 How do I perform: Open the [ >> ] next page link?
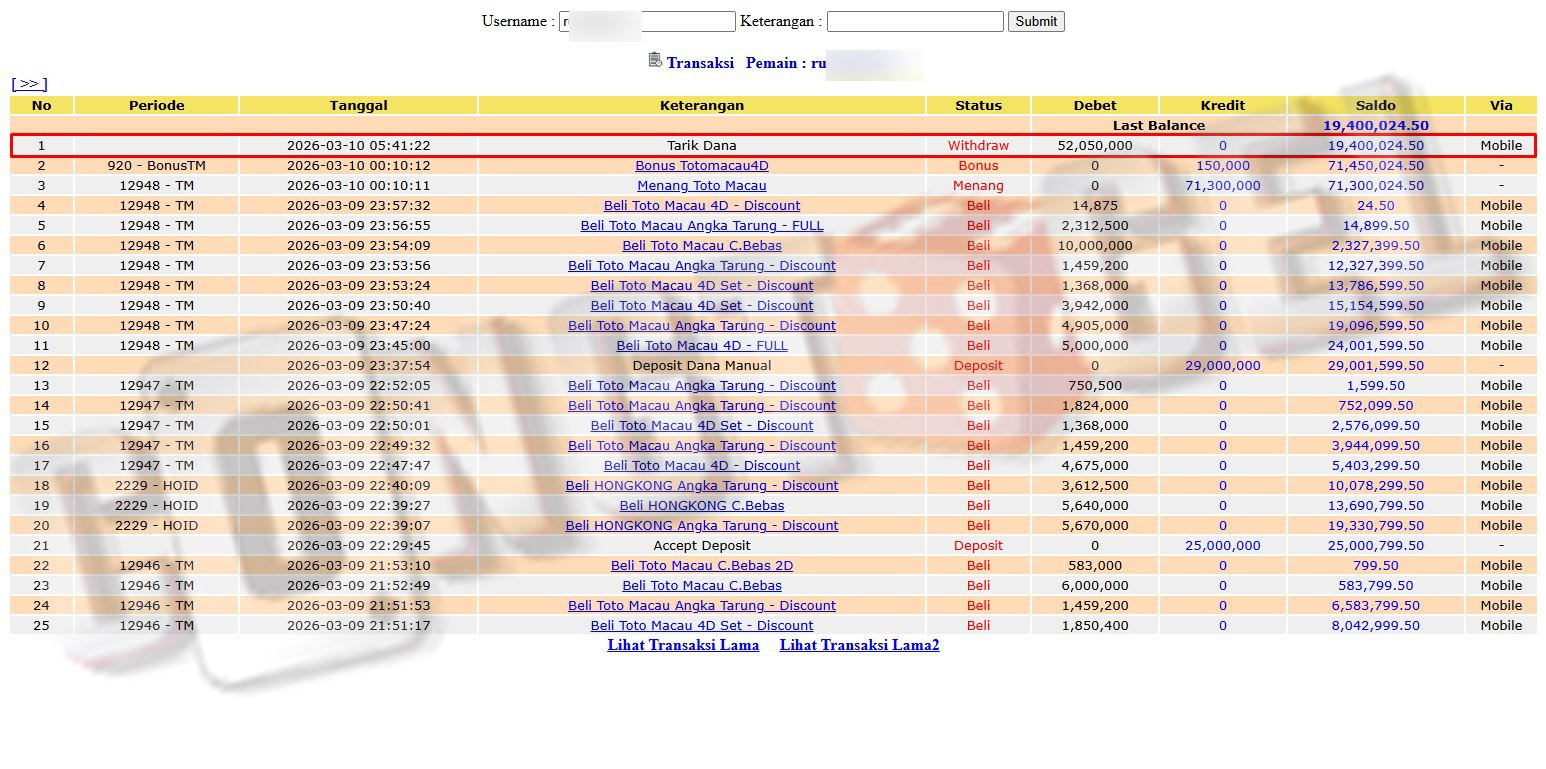click(29, 84)
